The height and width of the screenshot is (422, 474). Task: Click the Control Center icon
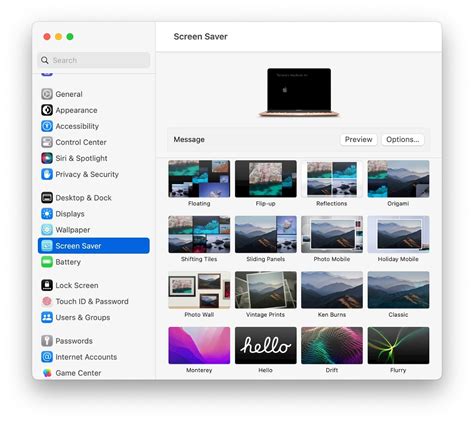pyautogui.click(x=47, y=142)
